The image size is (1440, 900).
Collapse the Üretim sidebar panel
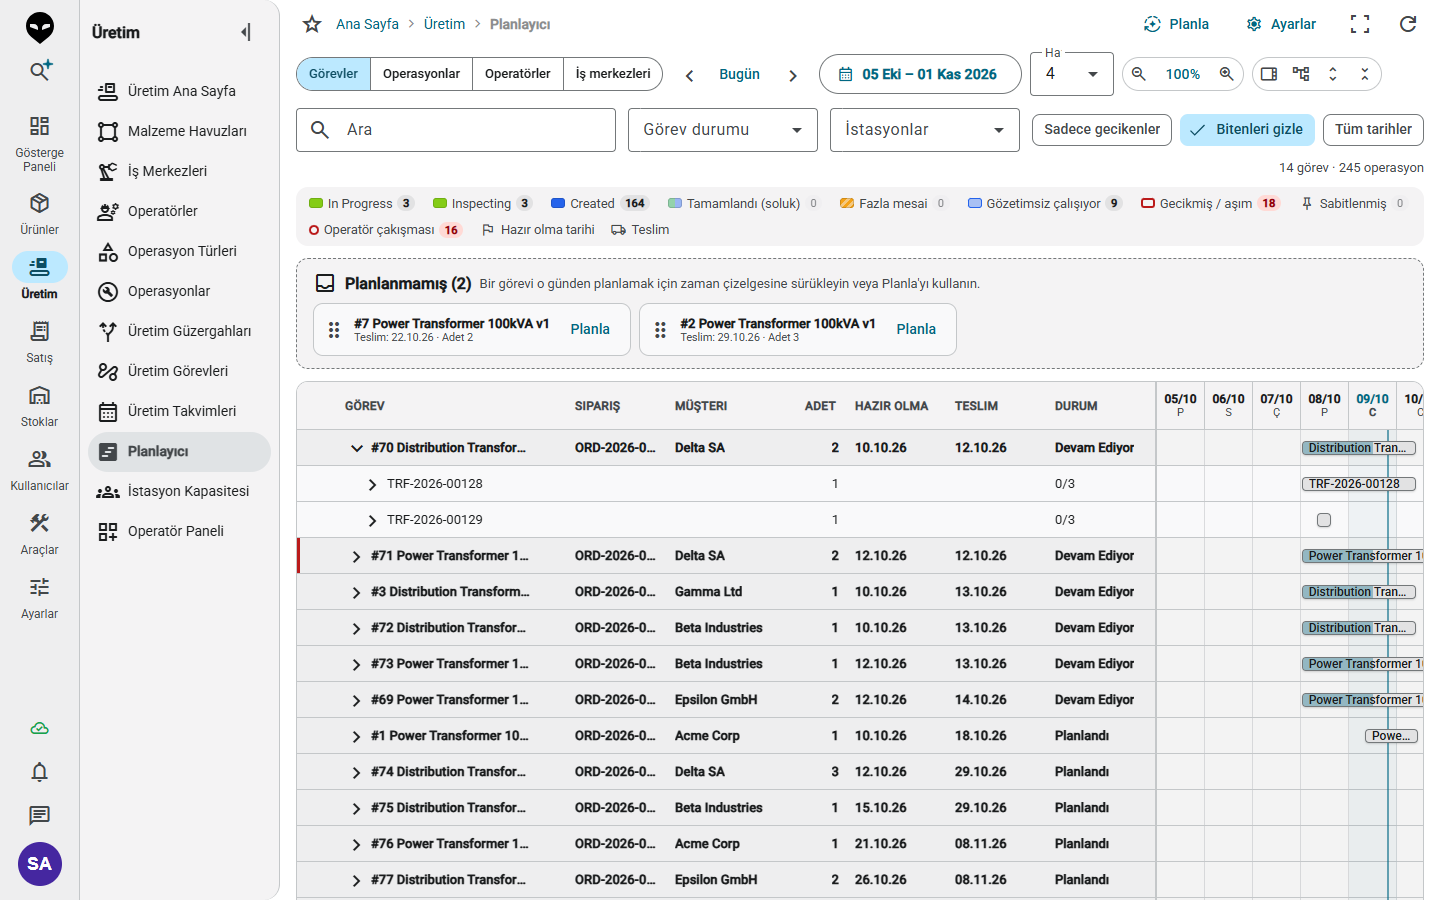pos(246,32)
